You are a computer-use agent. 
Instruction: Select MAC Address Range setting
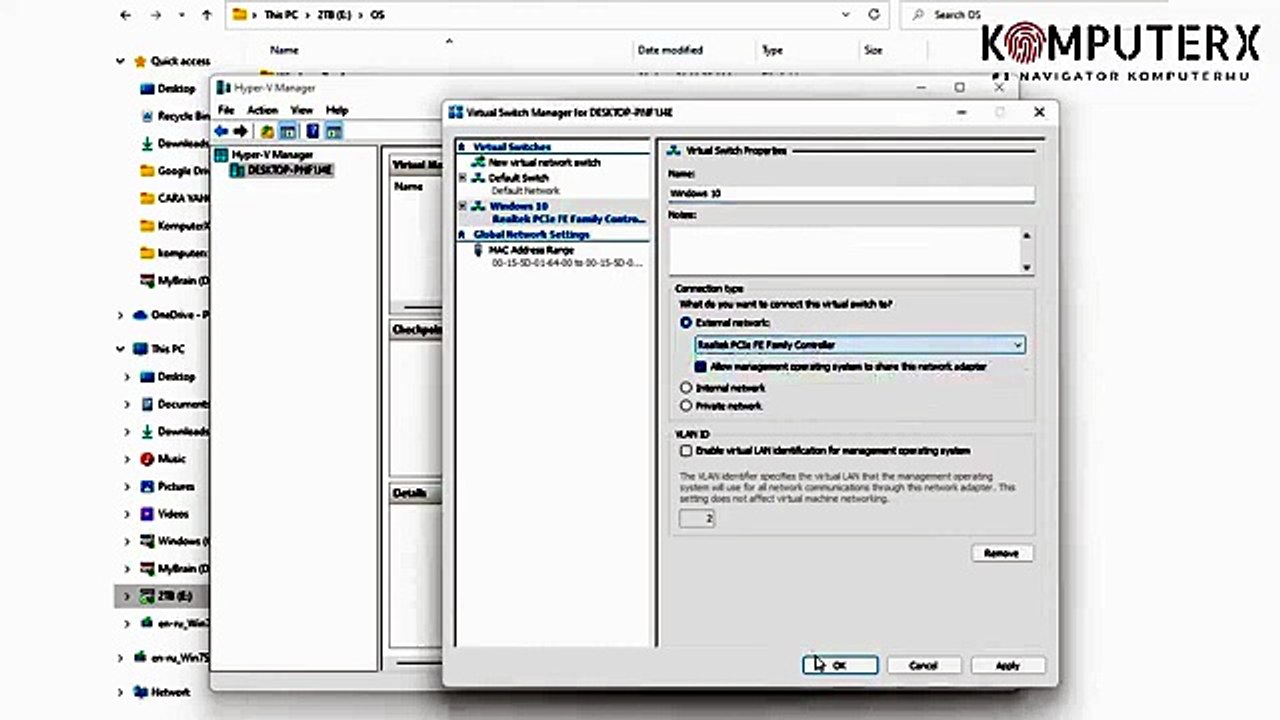[531, 250]
